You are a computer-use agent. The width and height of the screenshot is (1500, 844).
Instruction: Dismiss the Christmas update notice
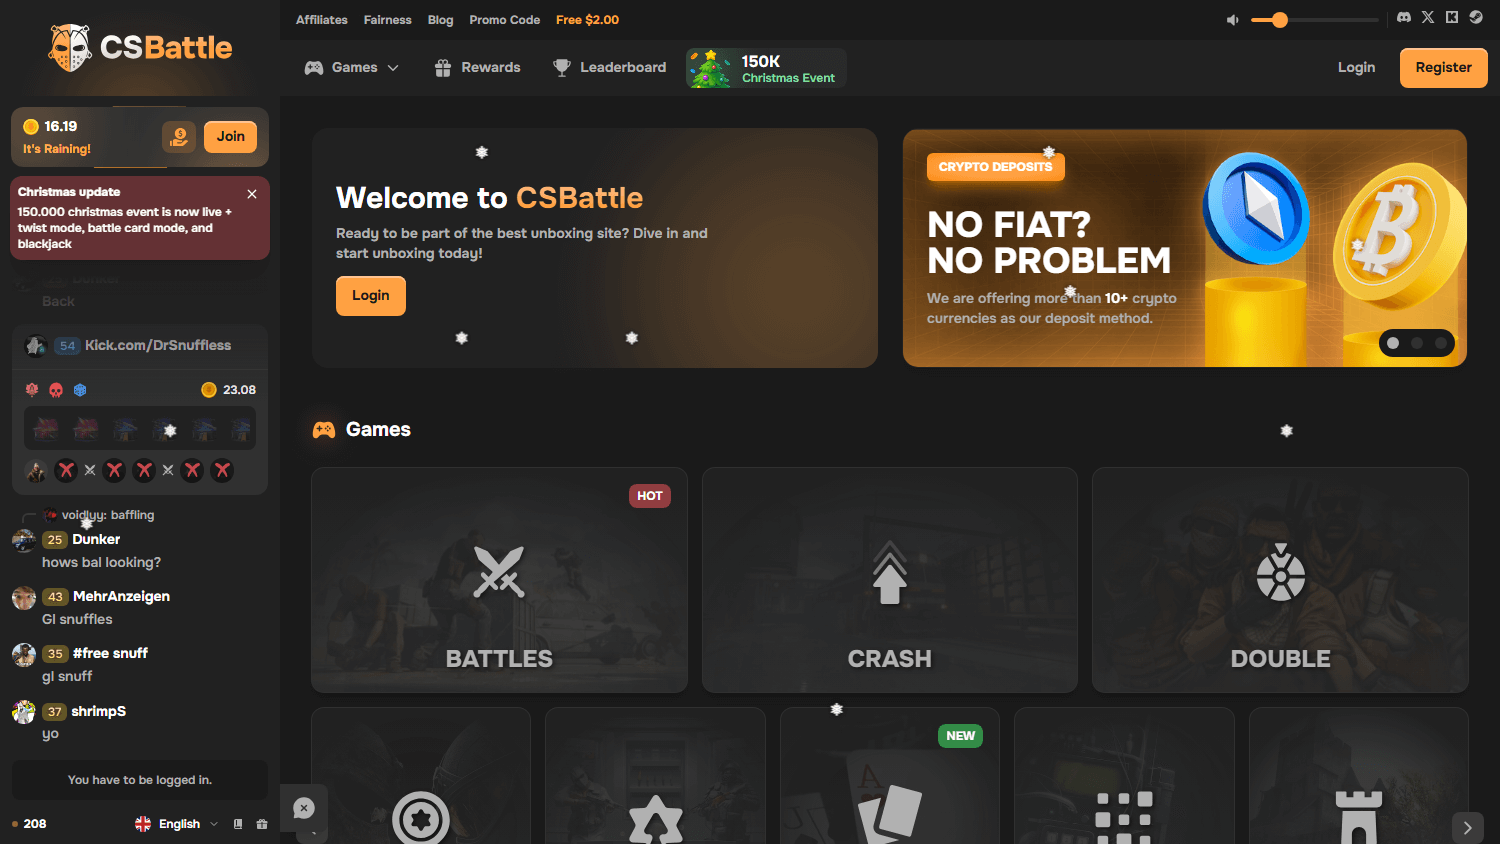[252, 194]
